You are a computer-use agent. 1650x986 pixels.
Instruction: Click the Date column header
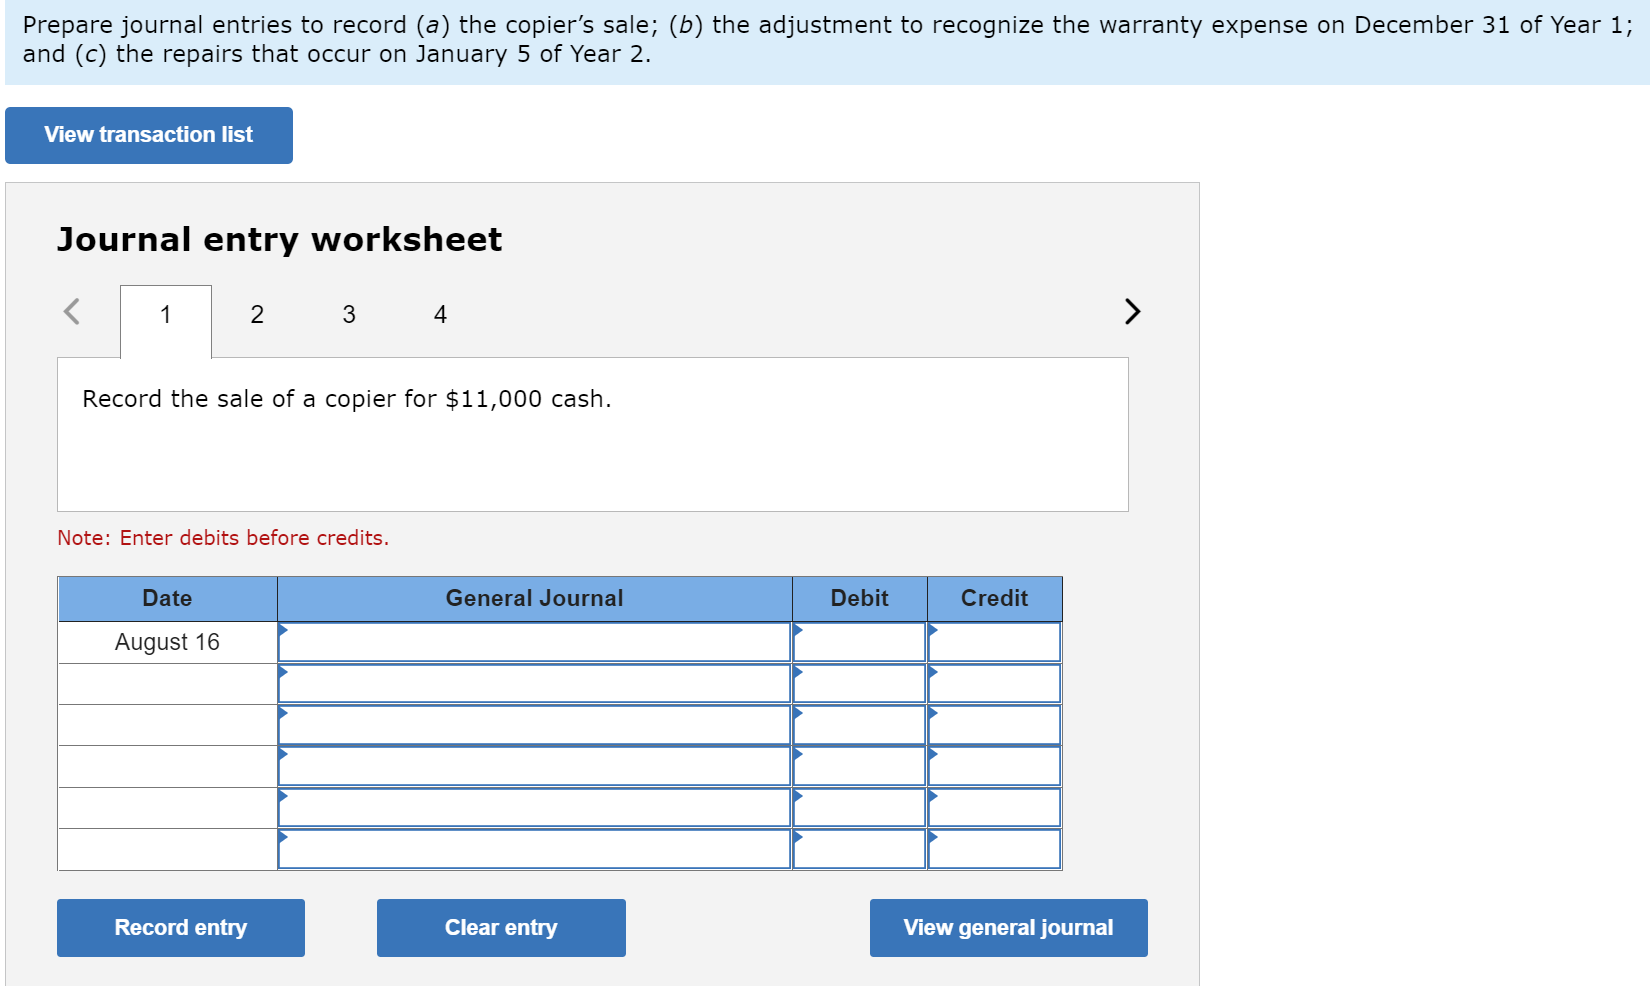pyautogui.click(x=167, y=599)
